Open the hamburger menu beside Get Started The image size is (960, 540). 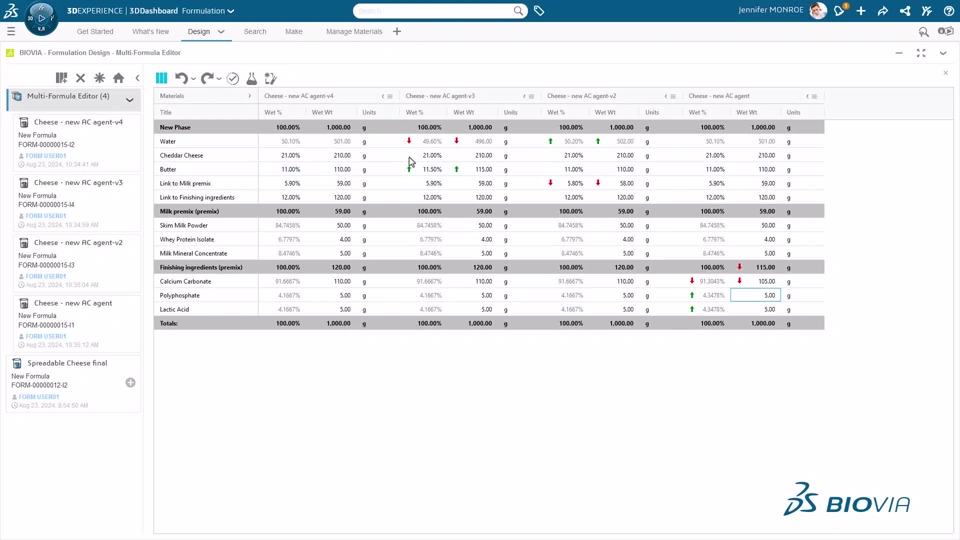(x=11, y=31)
